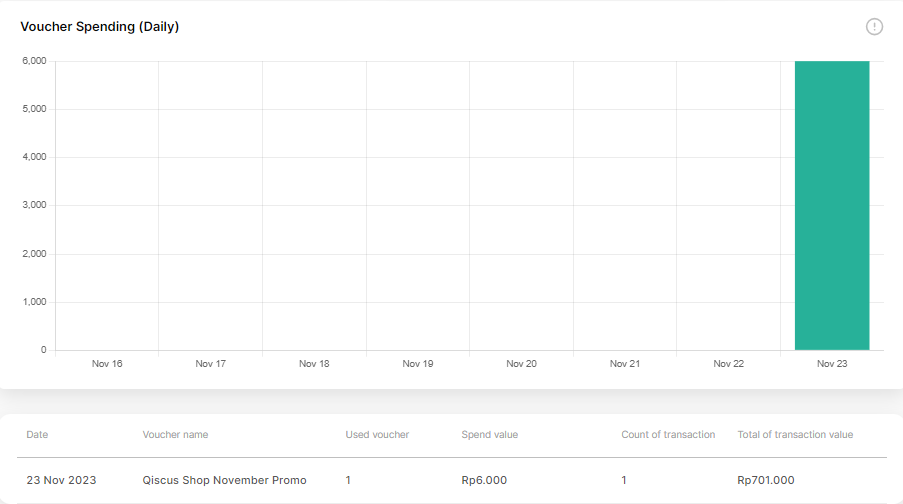Click the Rp701.000 transaction value cell
Viewport: 903px width, 504px height.
pyautogui.click(x=766, y=480)
